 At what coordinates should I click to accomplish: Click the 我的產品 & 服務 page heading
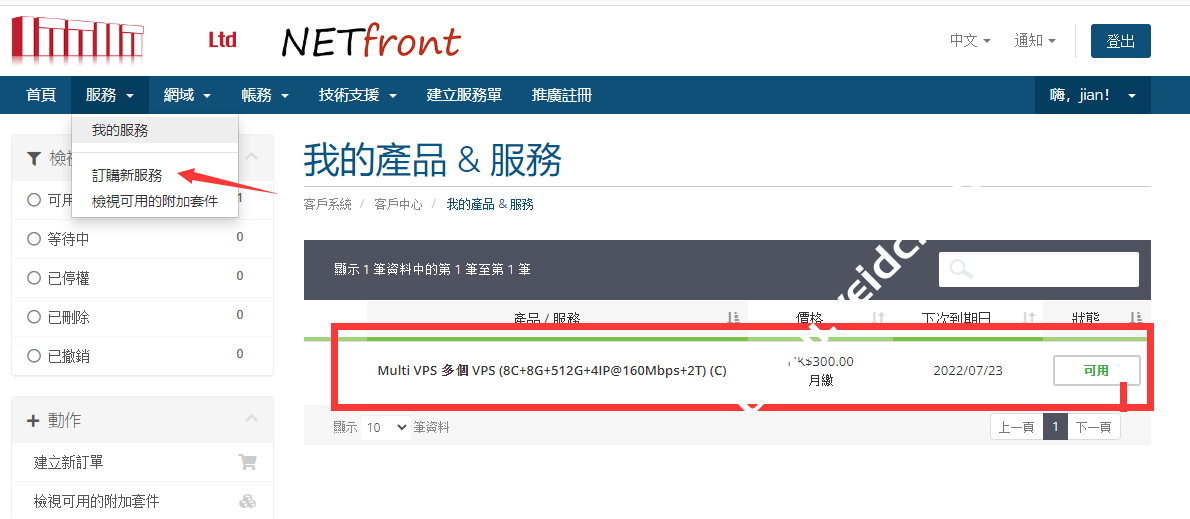[433, 160]
